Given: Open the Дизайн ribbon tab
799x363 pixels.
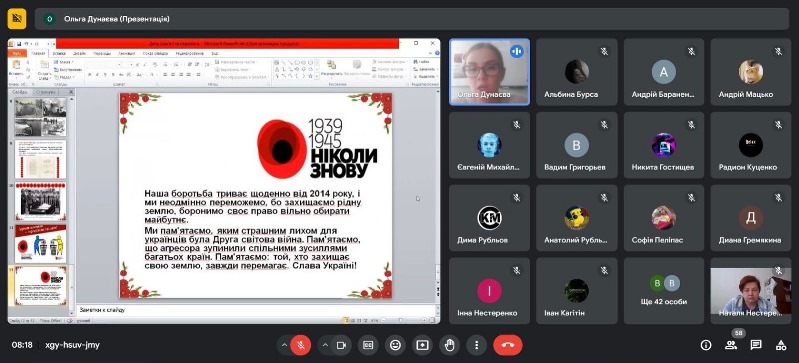Looking at the screenshot, I should [x=79, y=53].
